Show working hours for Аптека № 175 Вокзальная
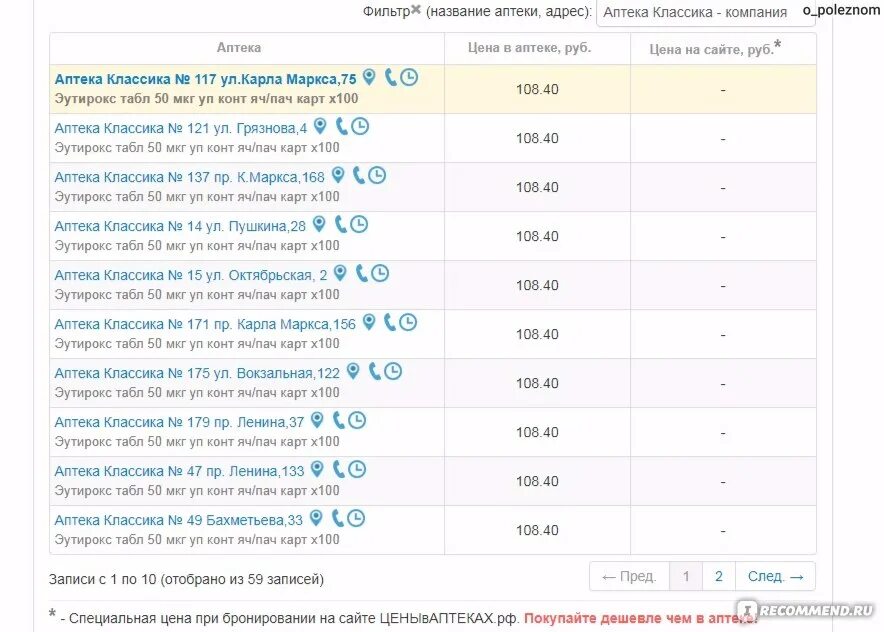The image size is (884, 632). [x=393, y=372]
